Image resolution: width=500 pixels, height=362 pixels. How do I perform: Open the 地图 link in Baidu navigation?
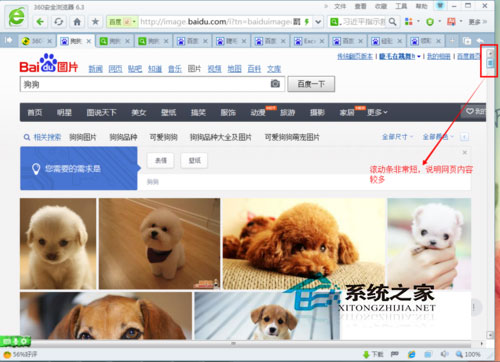coord(234,69)
